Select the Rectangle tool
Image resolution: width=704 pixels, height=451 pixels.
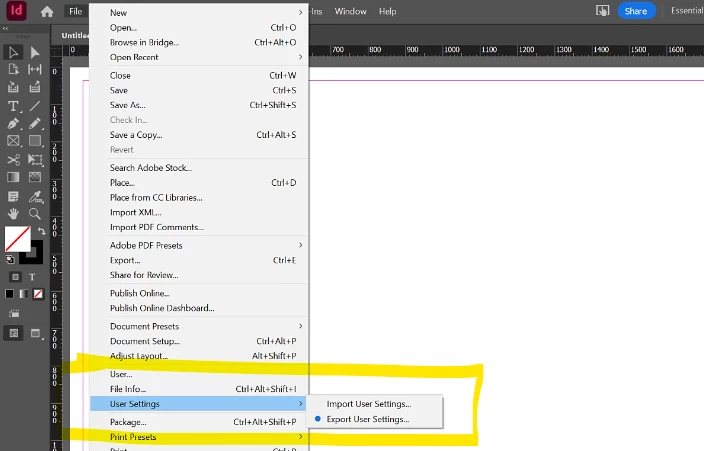(x=35, y=141)
